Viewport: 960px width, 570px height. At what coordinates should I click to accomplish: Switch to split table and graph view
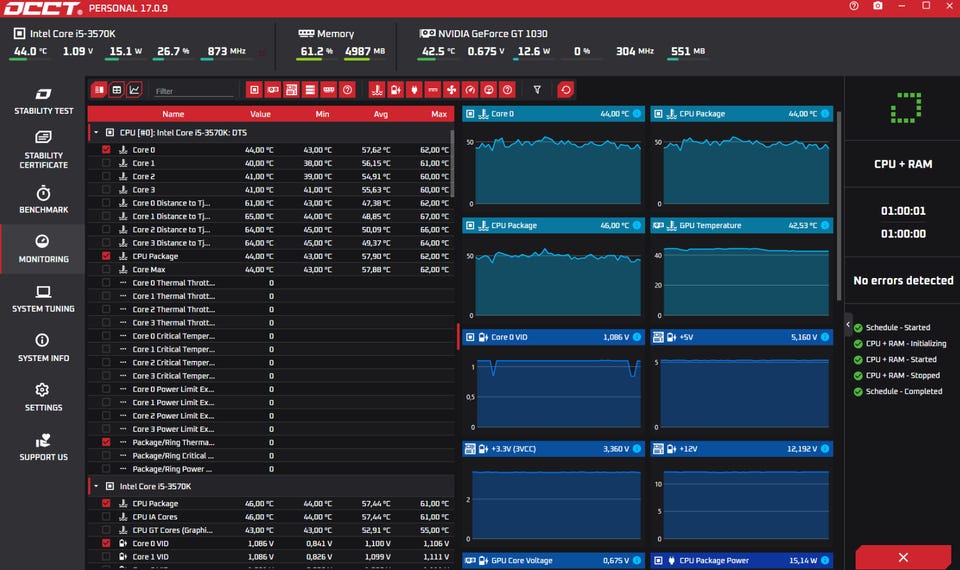tap(99, 90)
